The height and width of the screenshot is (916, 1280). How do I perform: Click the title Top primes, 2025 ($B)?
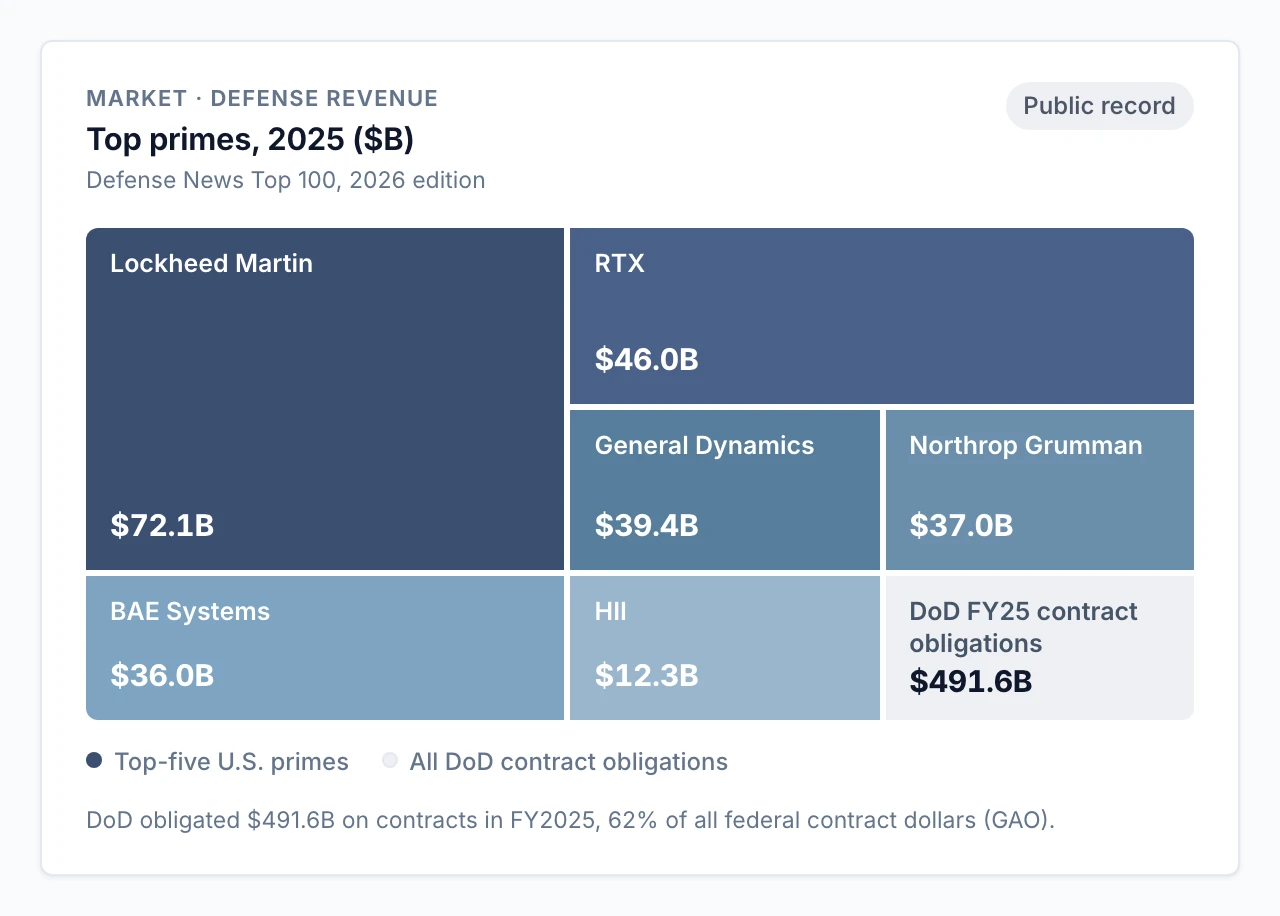coord(250,139)
